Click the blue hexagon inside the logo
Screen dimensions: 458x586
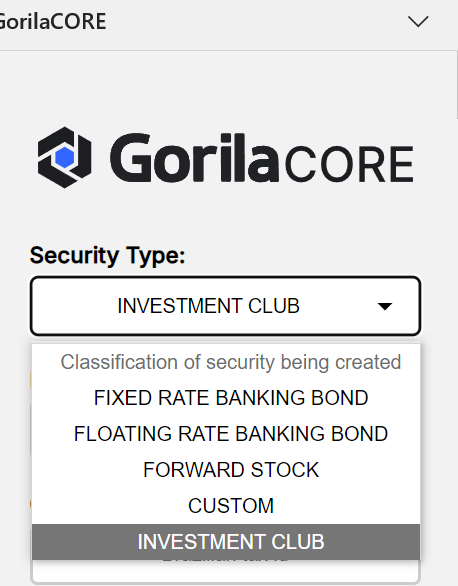(x=65, y=158)
